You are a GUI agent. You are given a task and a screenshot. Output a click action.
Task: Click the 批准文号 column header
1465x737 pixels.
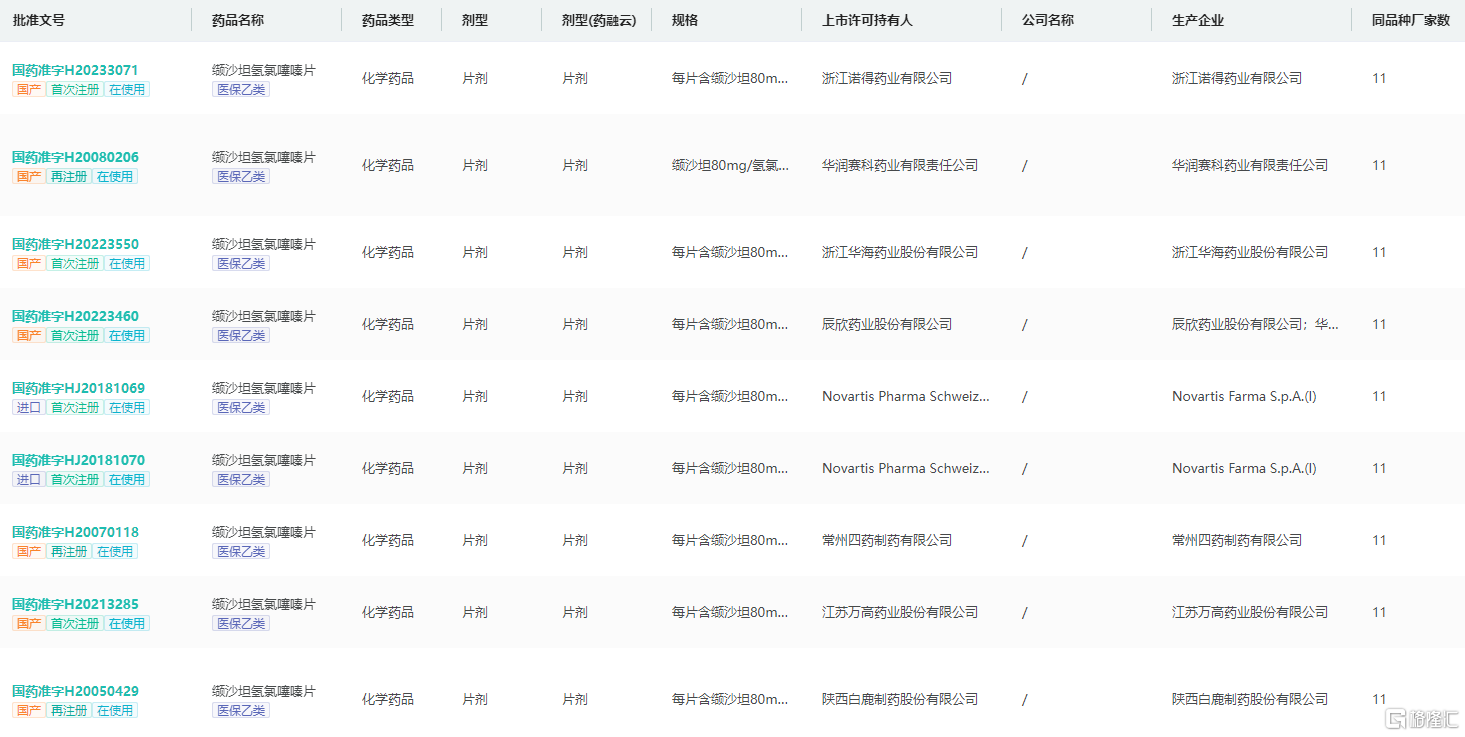tap(38, 20)
